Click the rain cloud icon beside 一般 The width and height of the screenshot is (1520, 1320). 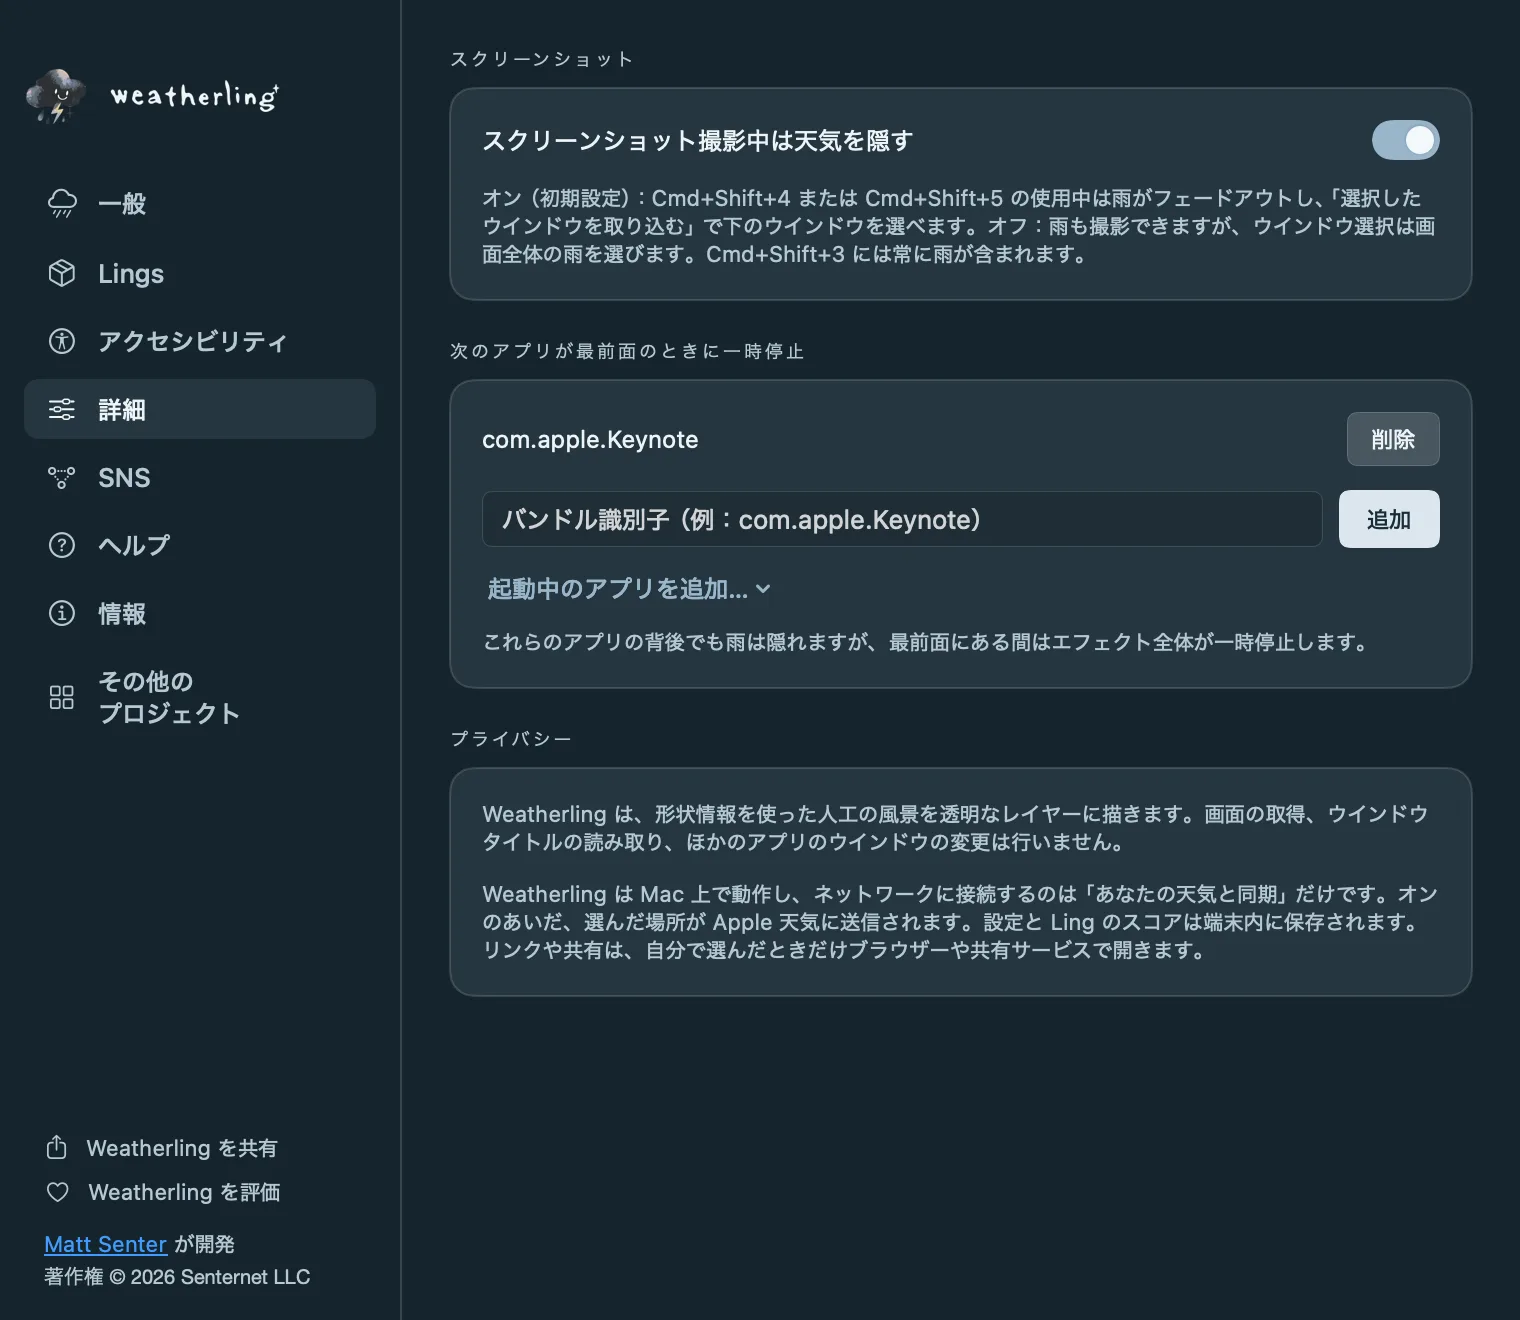pyautogui.click(x=62, y=204)
